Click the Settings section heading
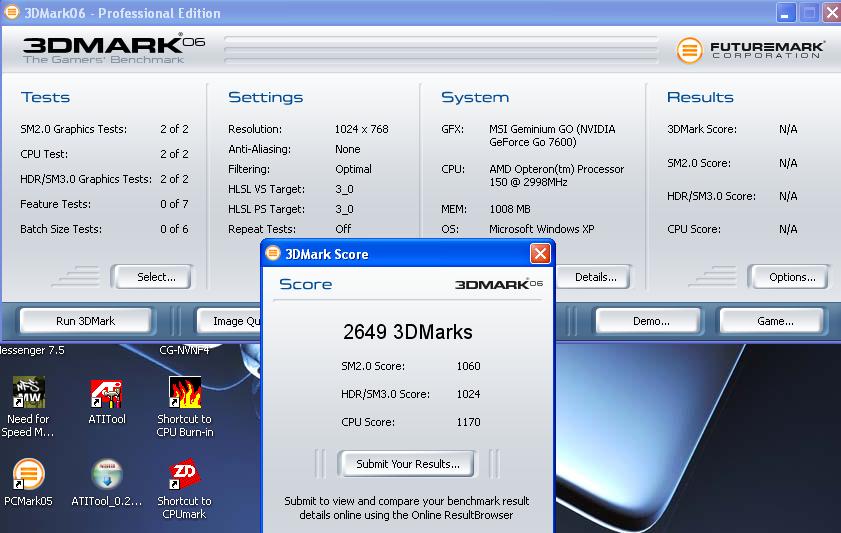Viewport: 841px width, 533px height. (x=265, y=97)
